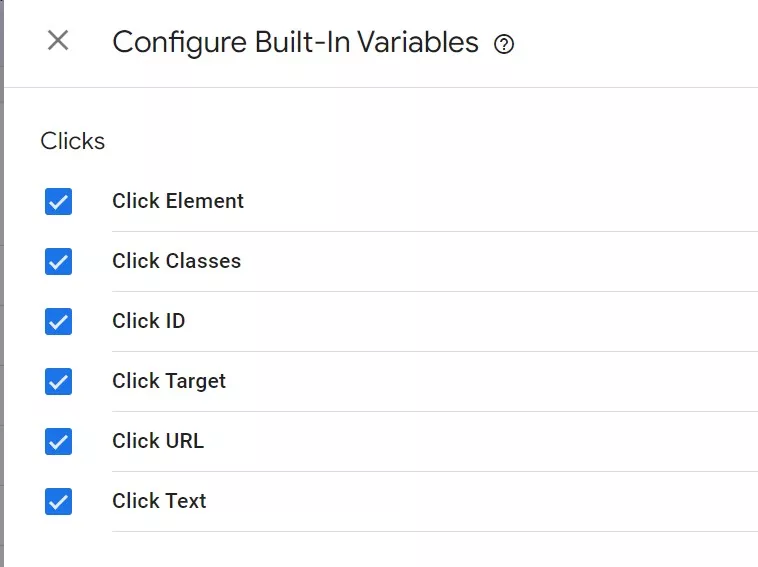Viewport: 758px width, 567px height.
Task: Choose the Click Target label text
Action: click(169, 381)
